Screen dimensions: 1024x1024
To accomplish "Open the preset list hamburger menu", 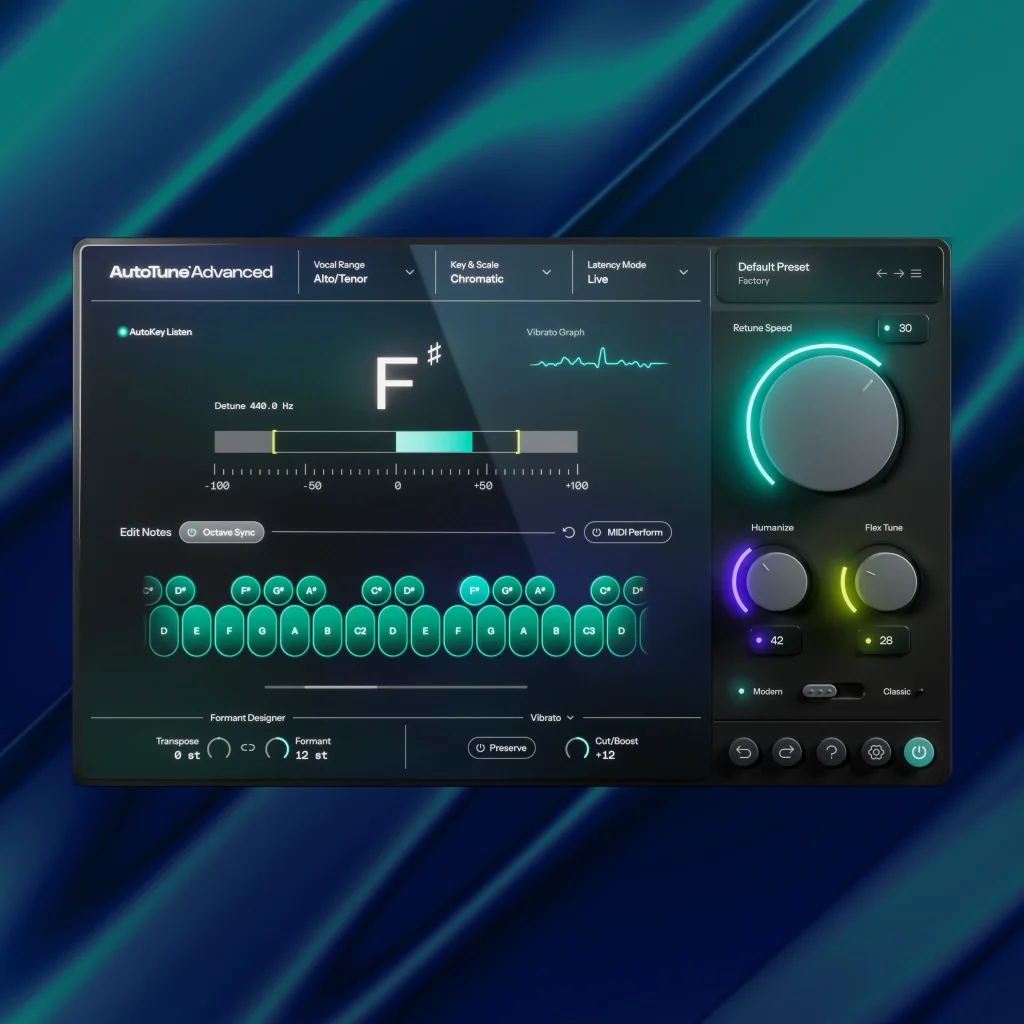I will [916, 273].
